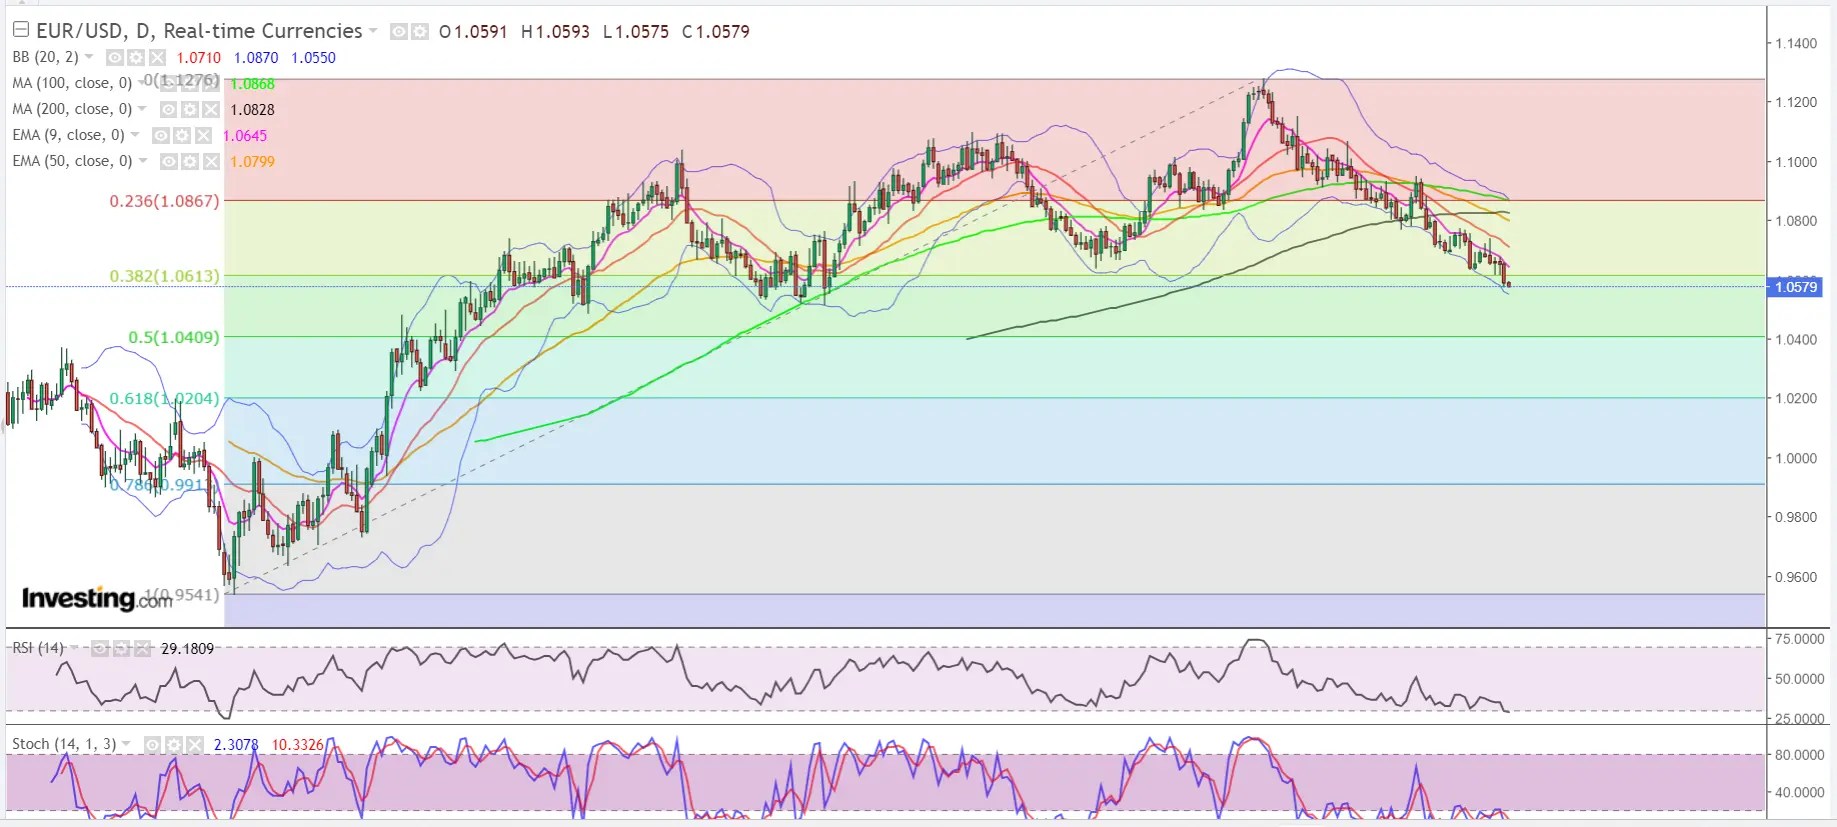Click the 75.0000 RSI axis label
The width and height of the screenshot is (1837, 827).
click(x=1799, y=638)
